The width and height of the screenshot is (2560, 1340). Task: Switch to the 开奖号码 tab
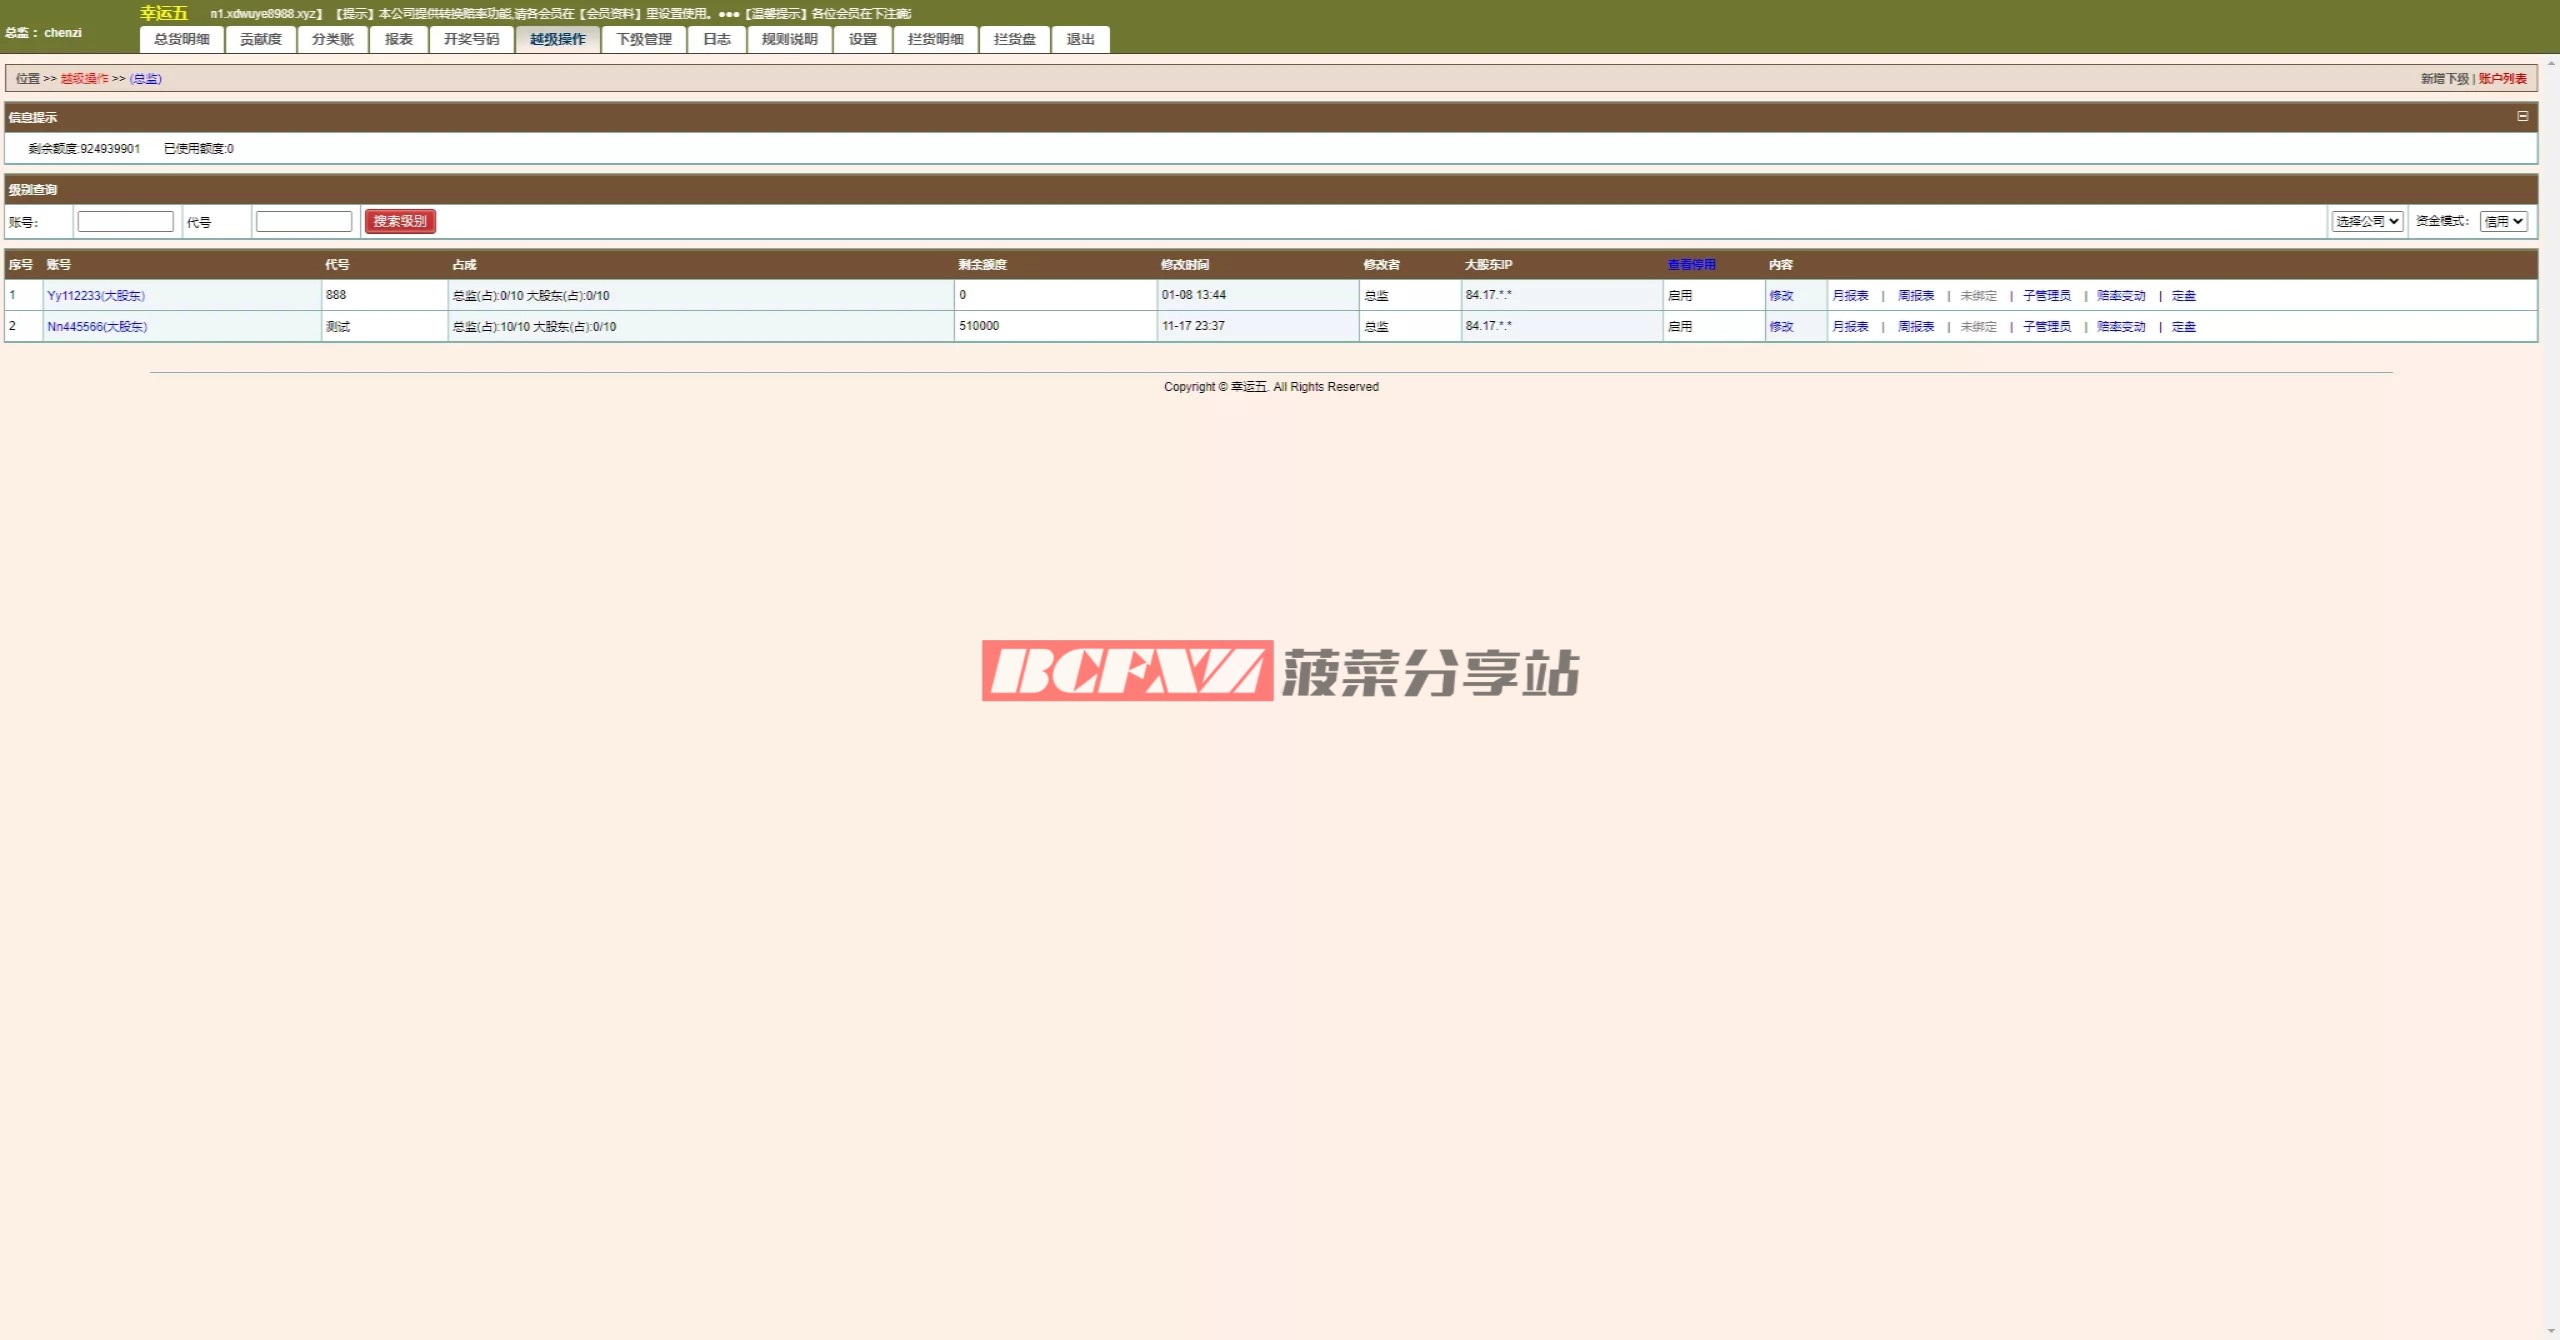click(x=471, y=39)
